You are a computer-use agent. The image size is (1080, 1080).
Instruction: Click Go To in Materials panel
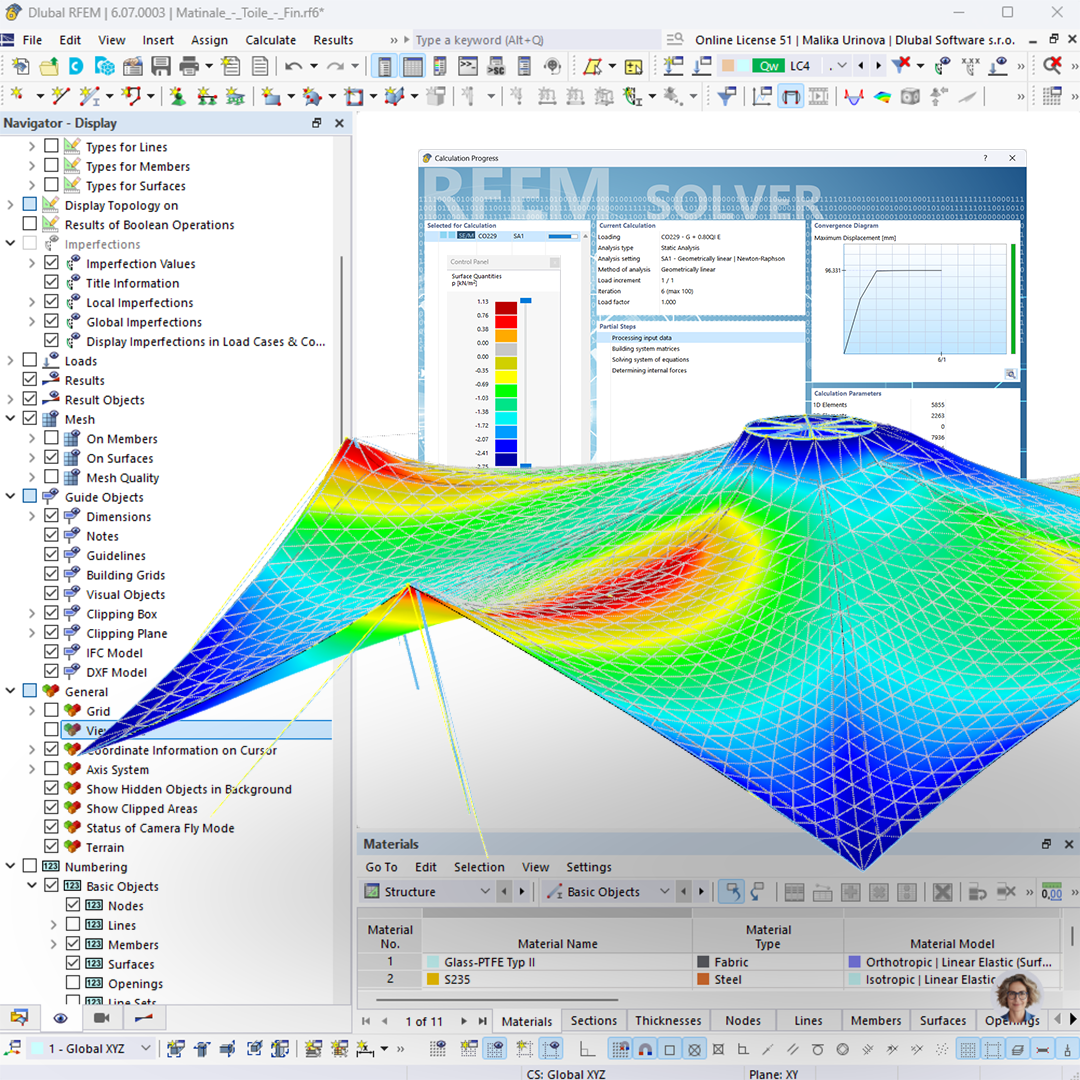coord(382,867)
